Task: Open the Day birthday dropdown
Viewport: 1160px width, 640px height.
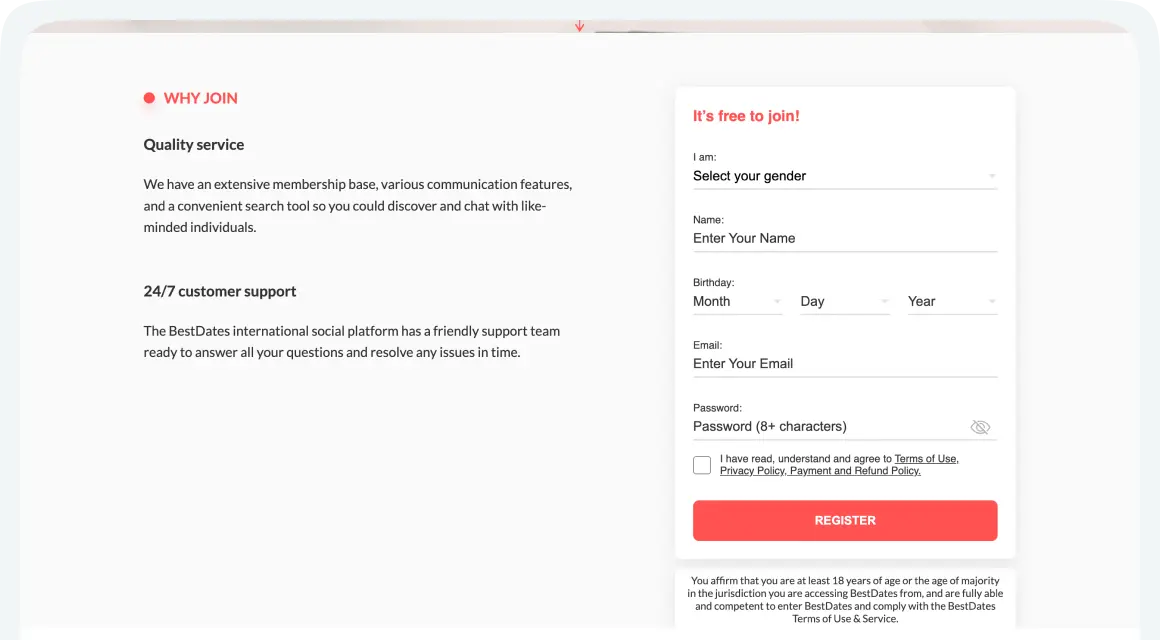Action: 844,301
